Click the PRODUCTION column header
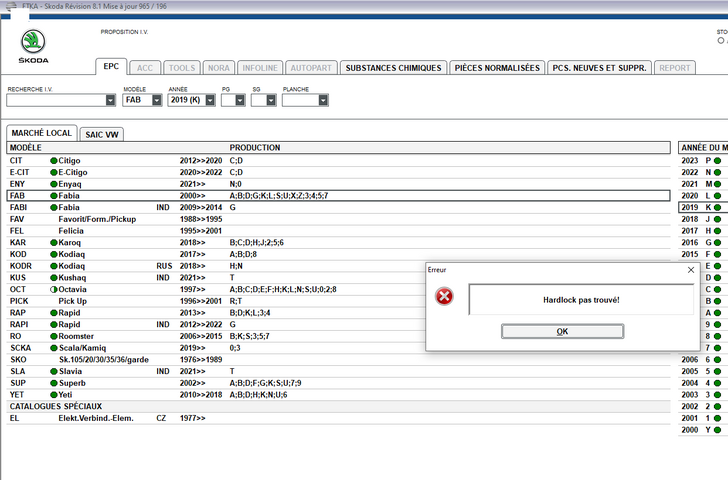This screenshot has width=728, height=480. pos(255,148)
